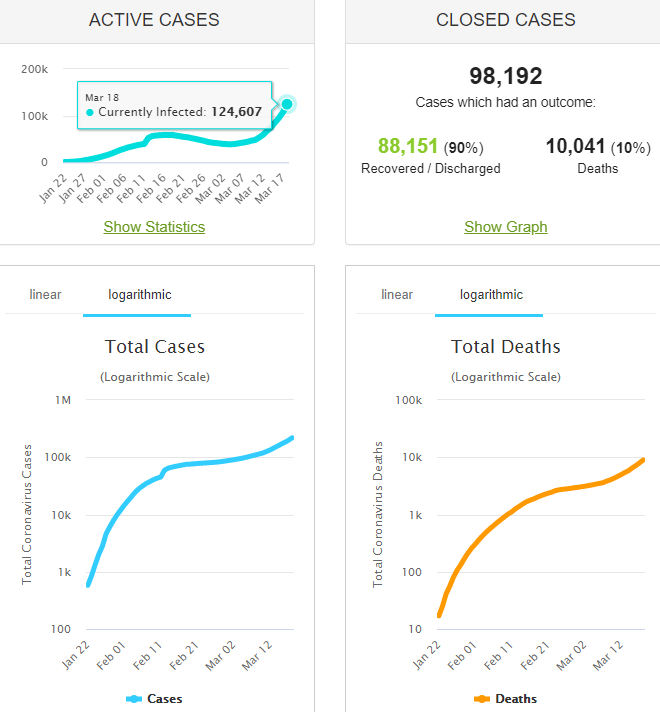Click the orange Deaths legend color marker
This screenshot has width=660, height=712.
(482, 699)
